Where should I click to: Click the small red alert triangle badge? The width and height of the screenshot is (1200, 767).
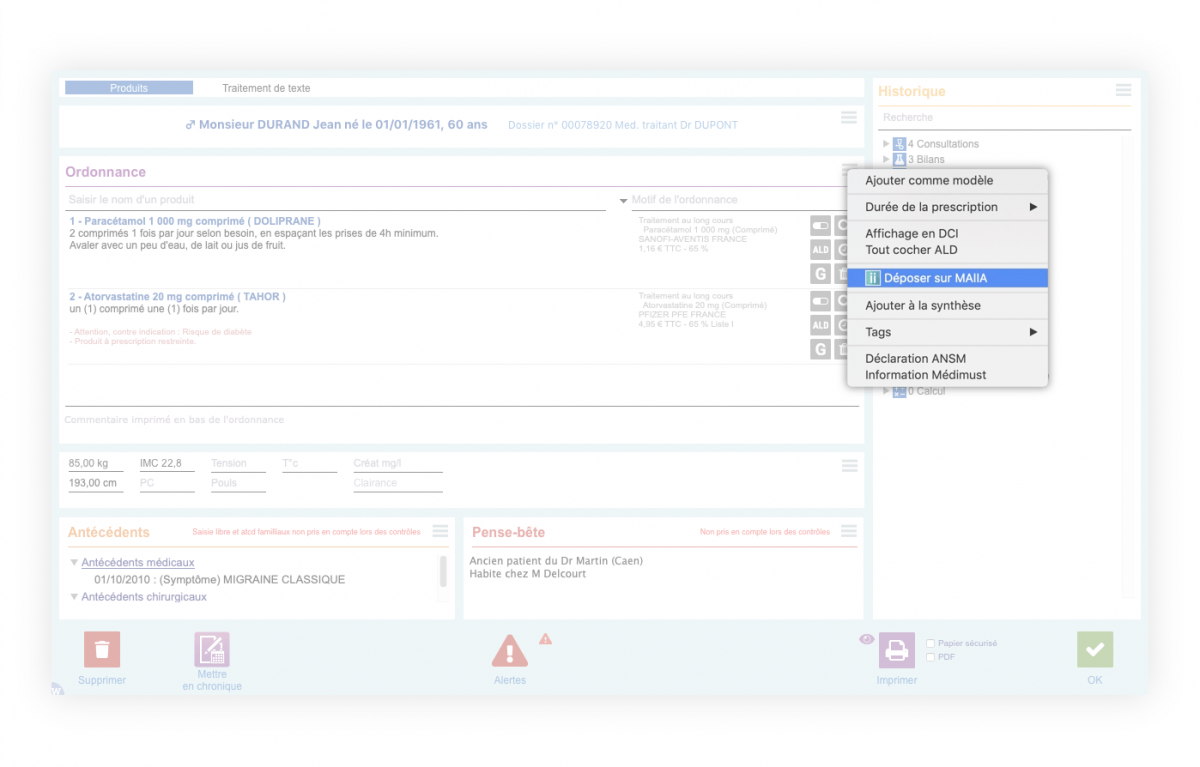(545, 638)
